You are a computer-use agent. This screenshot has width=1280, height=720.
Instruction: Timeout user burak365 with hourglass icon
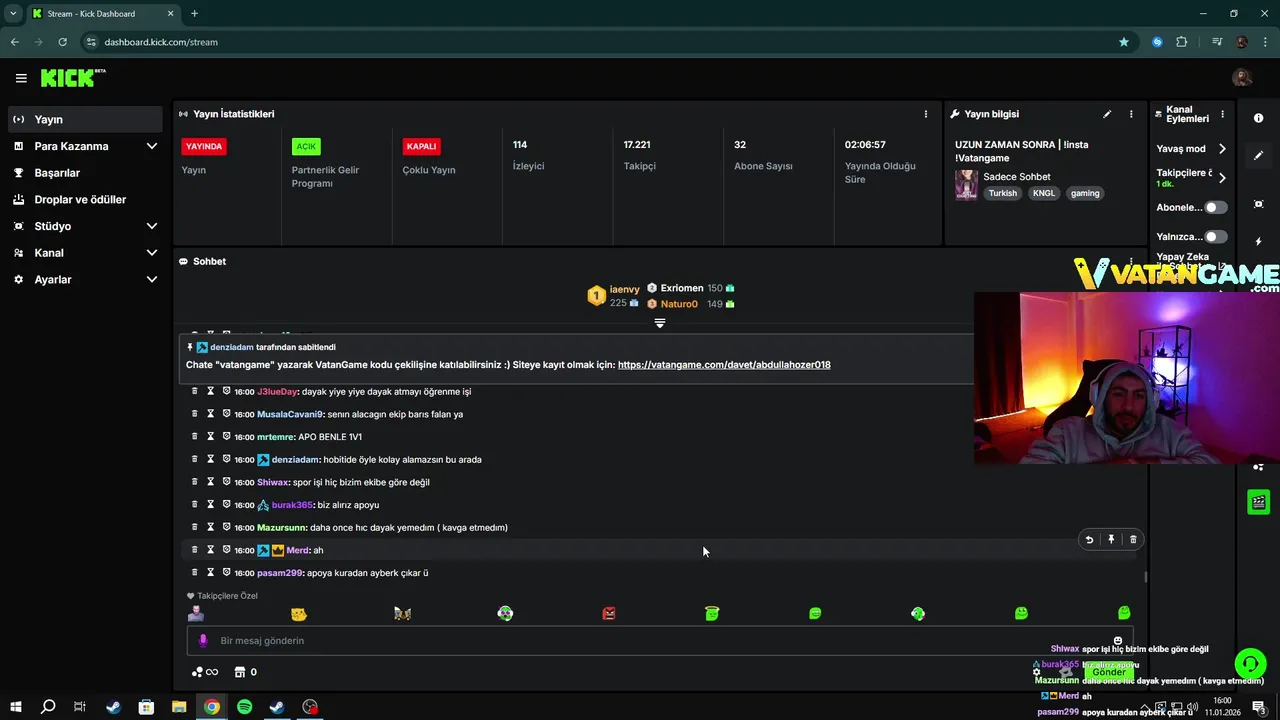click(210, 505)
